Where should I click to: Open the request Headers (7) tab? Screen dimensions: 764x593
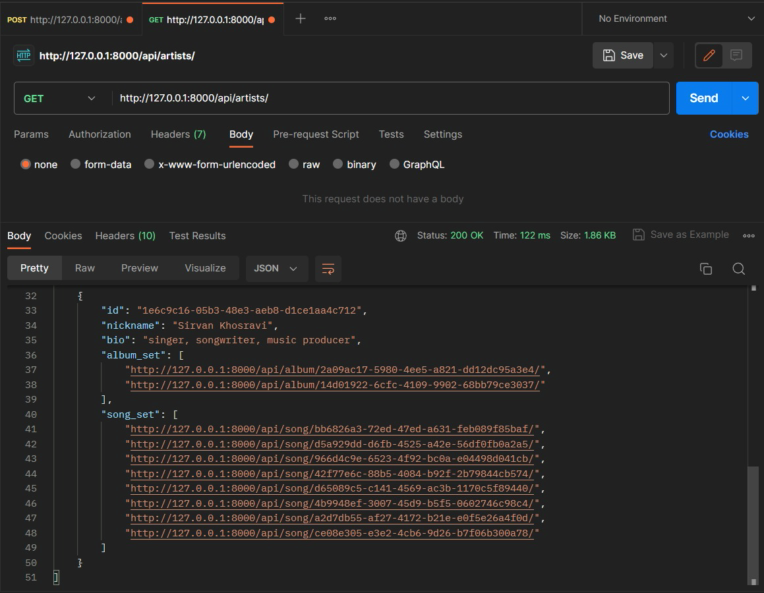[178, 134]
